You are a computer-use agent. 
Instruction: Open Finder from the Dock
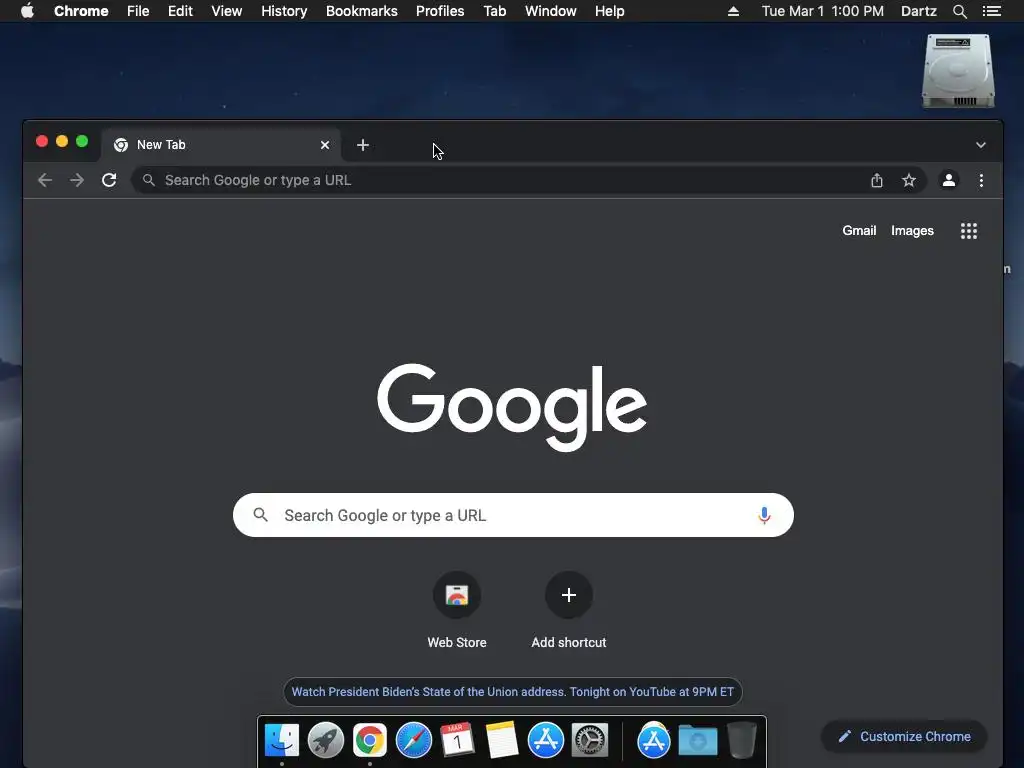pyautogui.click(x=281, y=740)
